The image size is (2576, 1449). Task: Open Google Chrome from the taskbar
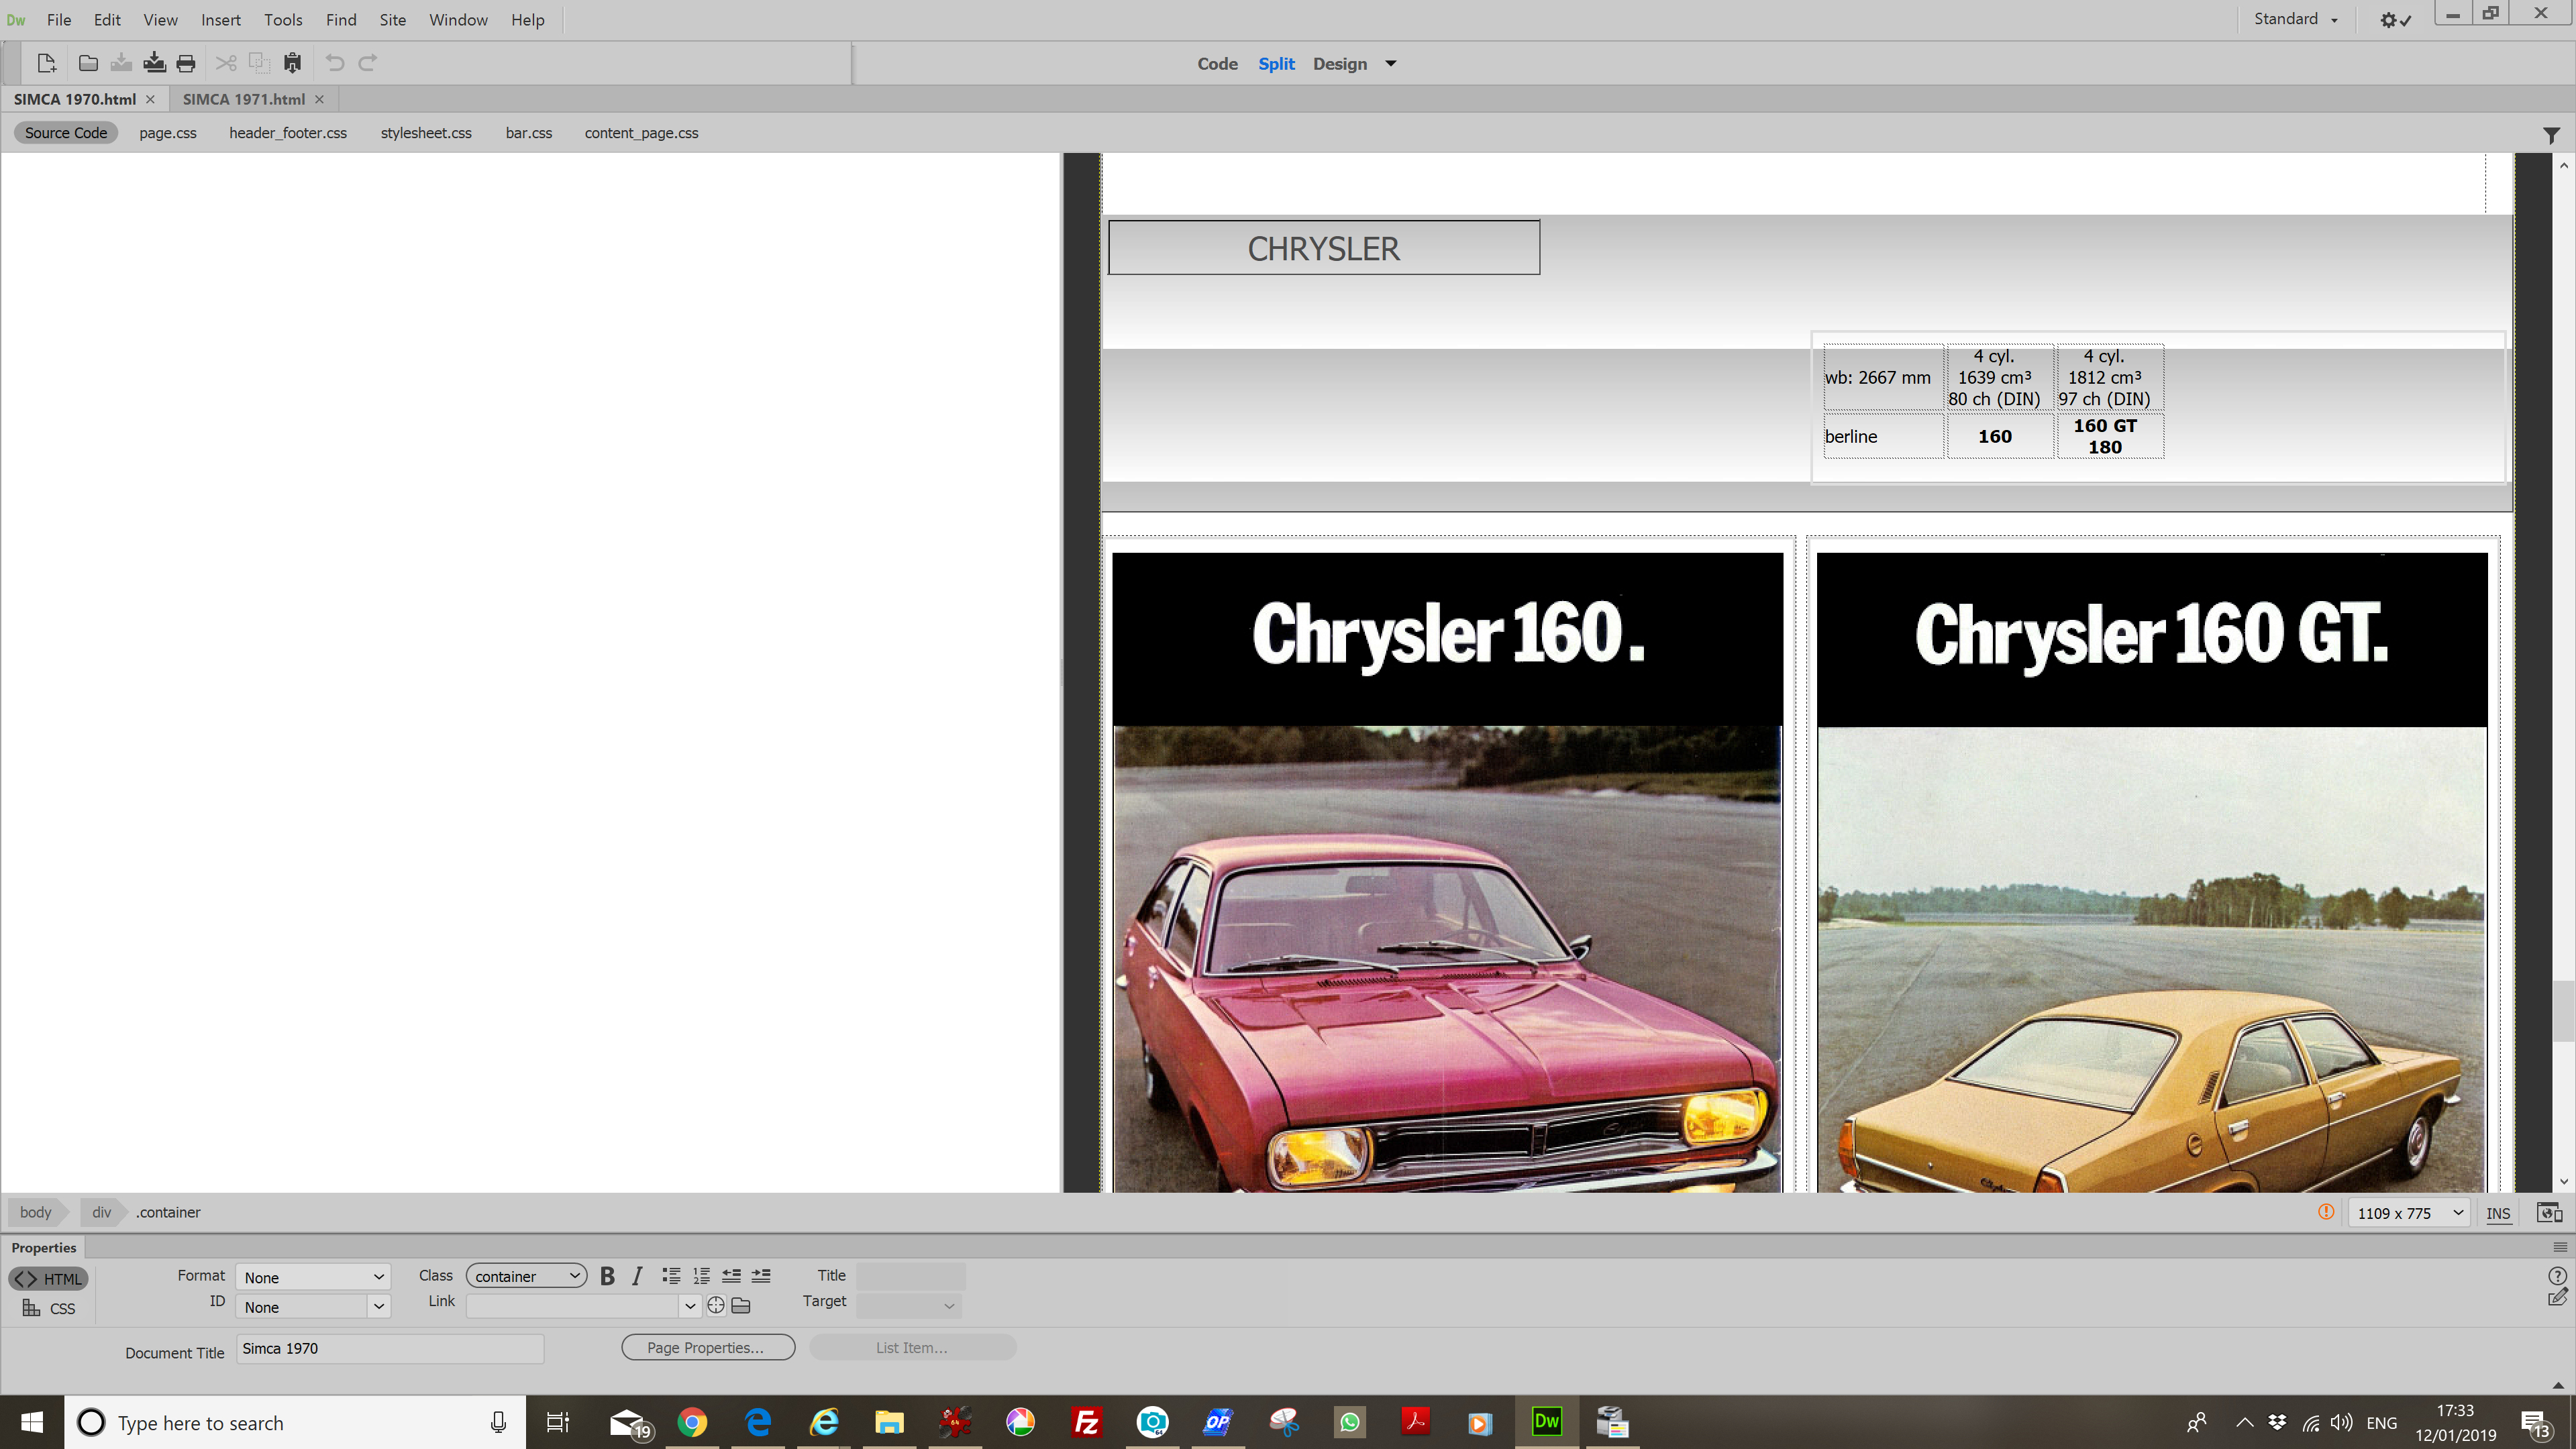point(692,1422)
